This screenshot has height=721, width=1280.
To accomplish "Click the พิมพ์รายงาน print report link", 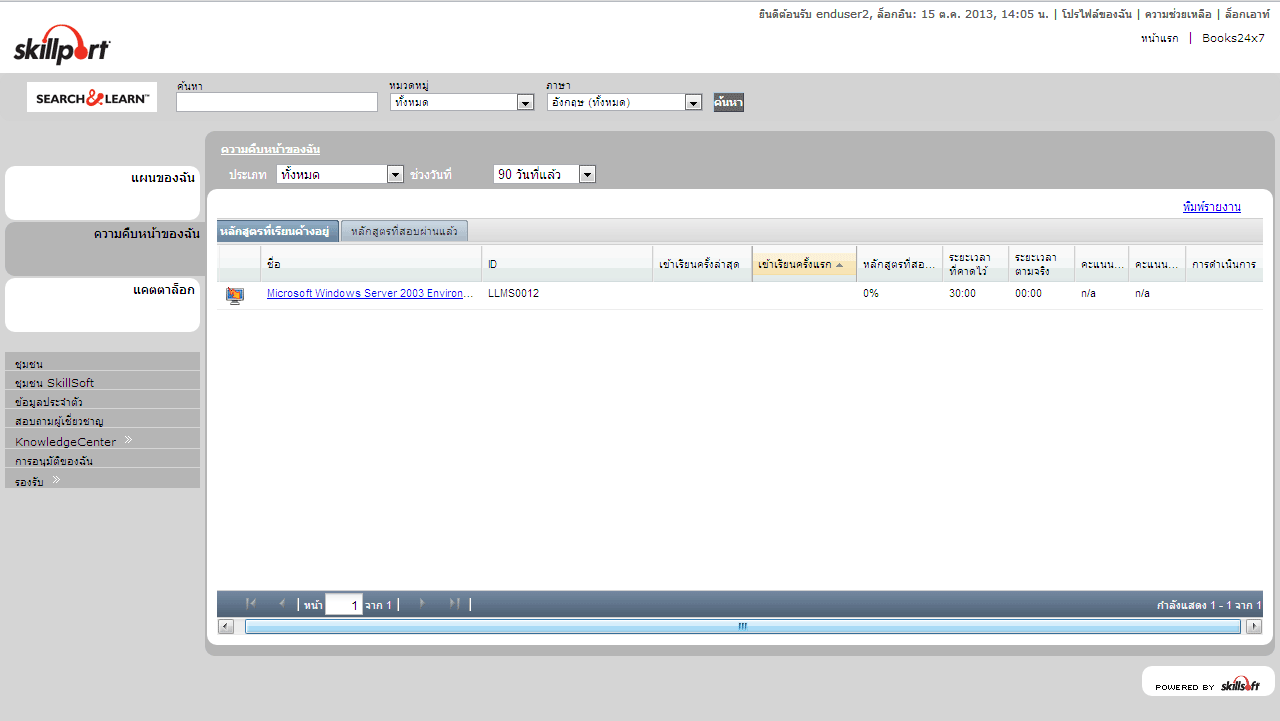I will 1212,207.
